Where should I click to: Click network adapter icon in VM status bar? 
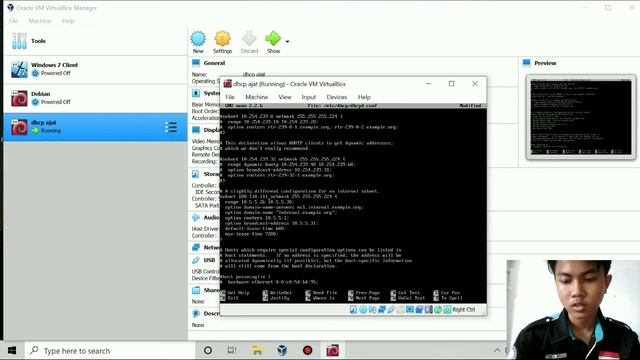pyautogui.click(x=382, y=310)
